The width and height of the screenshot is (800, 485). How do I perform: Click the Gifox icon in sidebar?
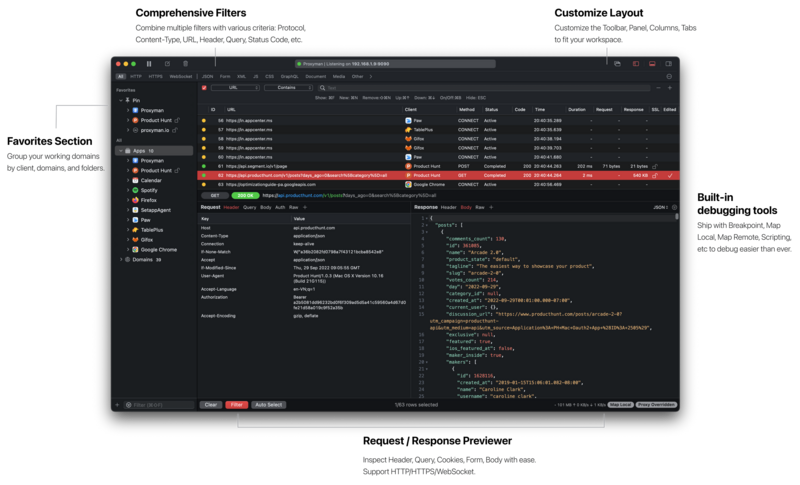tap(135, 240)
